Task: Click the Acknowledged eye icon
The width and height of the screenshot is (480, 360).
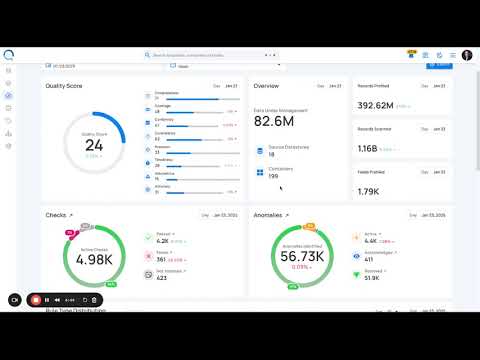Action: pyautogui.click(x=356, y=256)
